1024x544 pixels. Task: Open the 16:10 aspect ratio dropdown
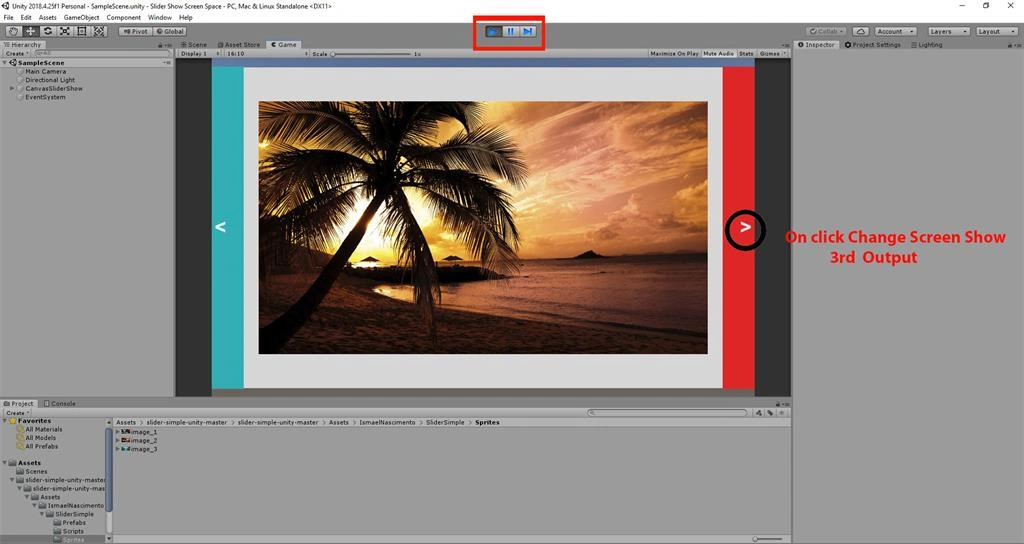(x=266, y=54)
